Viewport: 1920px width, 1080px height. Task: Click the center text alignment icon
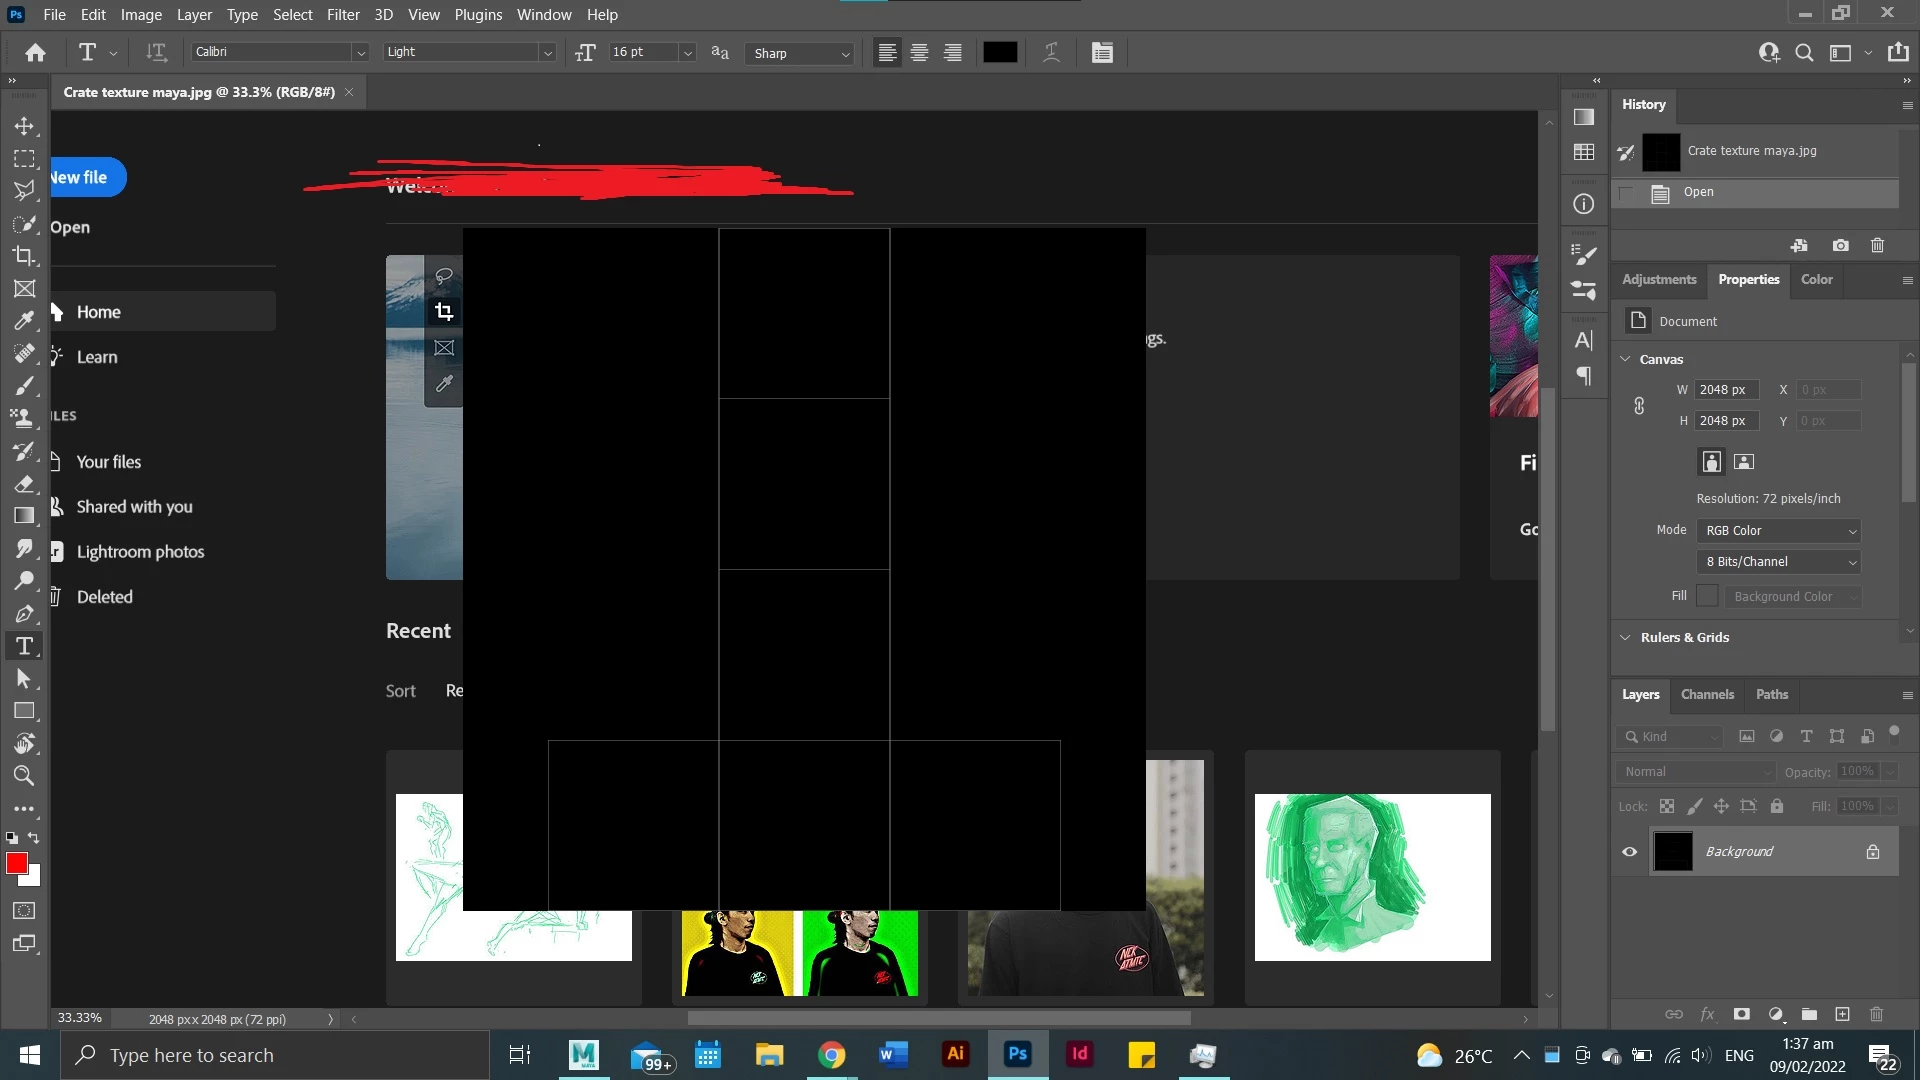point(919,53)
